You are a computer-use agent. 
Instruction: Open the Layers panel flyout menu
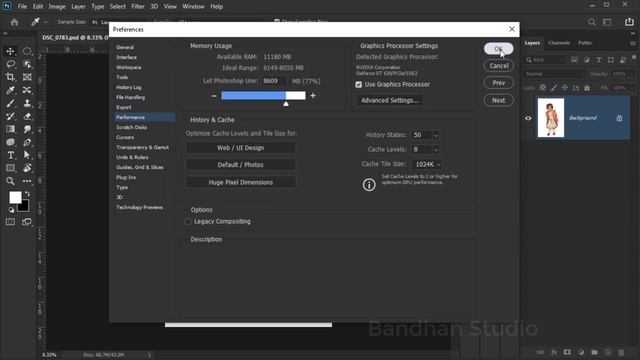[632, 43]
